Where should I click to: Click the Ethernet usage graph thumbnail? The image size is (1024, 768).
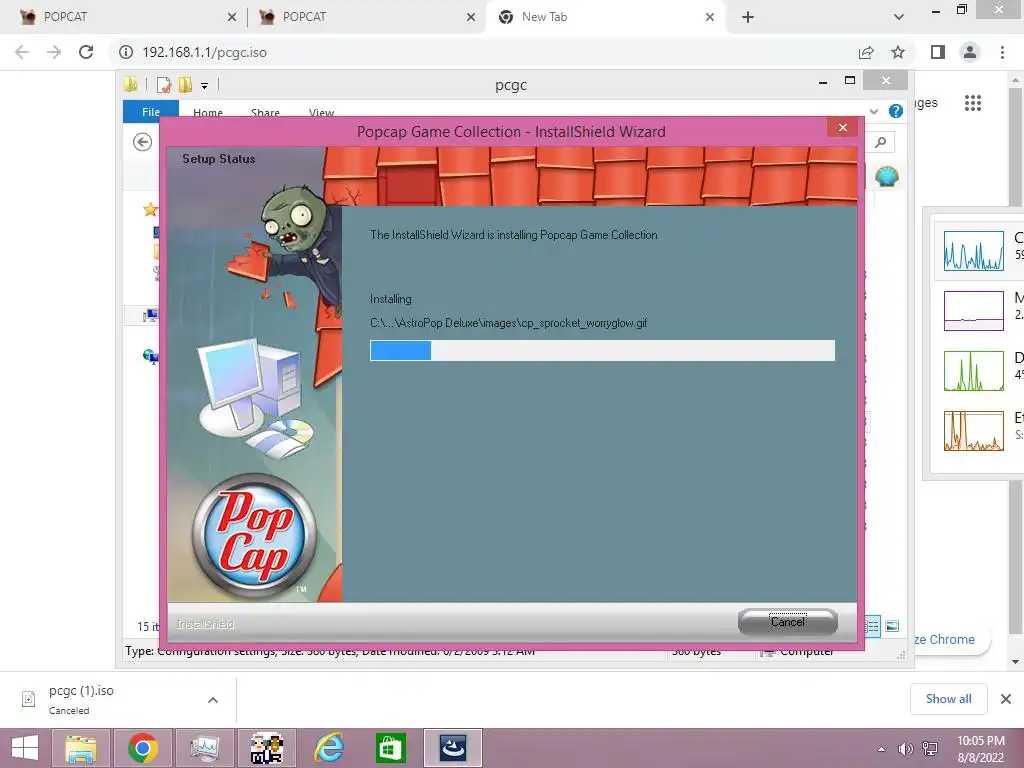pos(974,431)
